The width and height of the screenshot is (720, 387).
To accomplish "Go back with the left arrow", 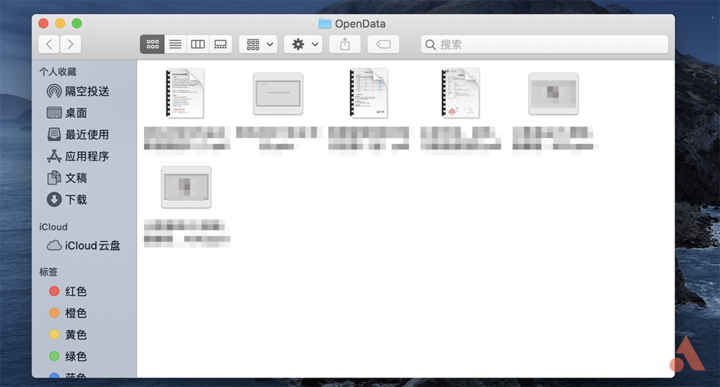I will (x=49, y=45).
